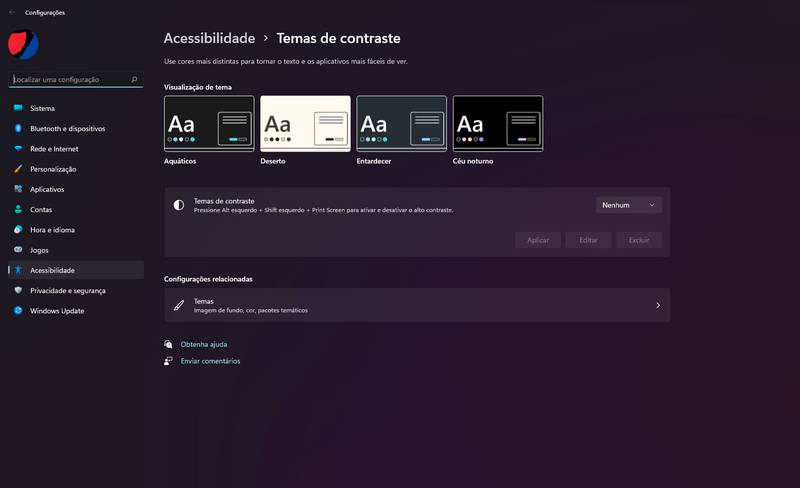Click the half-circle contrast icon
The image size is (800, 488).
click(x=179, y=205)
